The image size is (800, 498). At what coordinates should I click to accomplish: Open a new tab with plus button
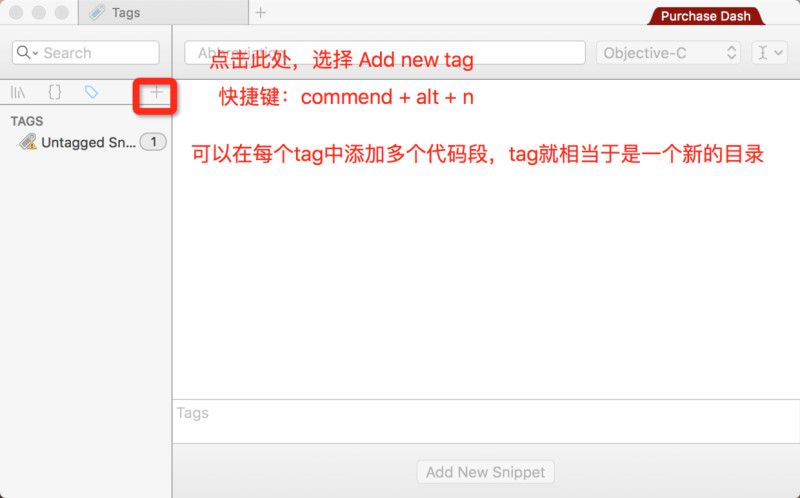(261, 13)
